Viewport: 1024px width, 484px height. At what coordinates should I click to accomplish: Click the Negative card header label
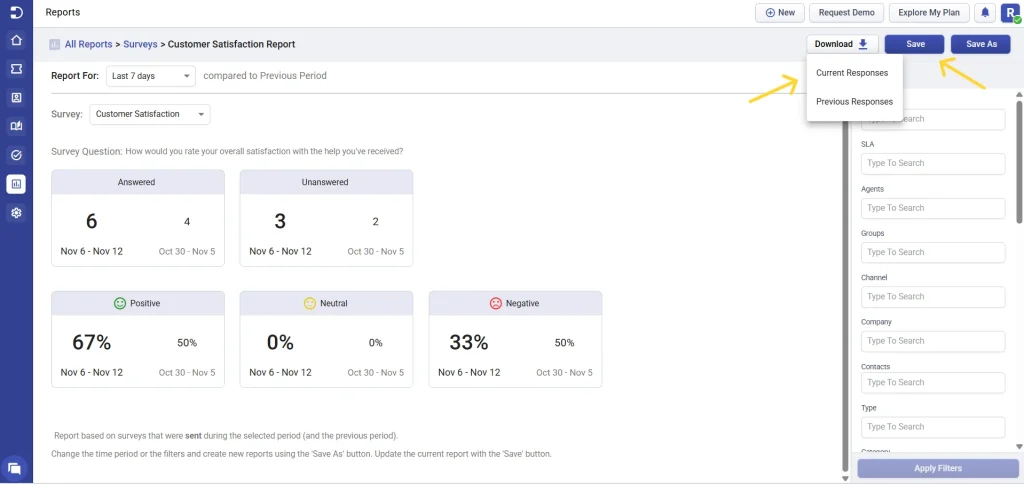(x=522, y=304)
